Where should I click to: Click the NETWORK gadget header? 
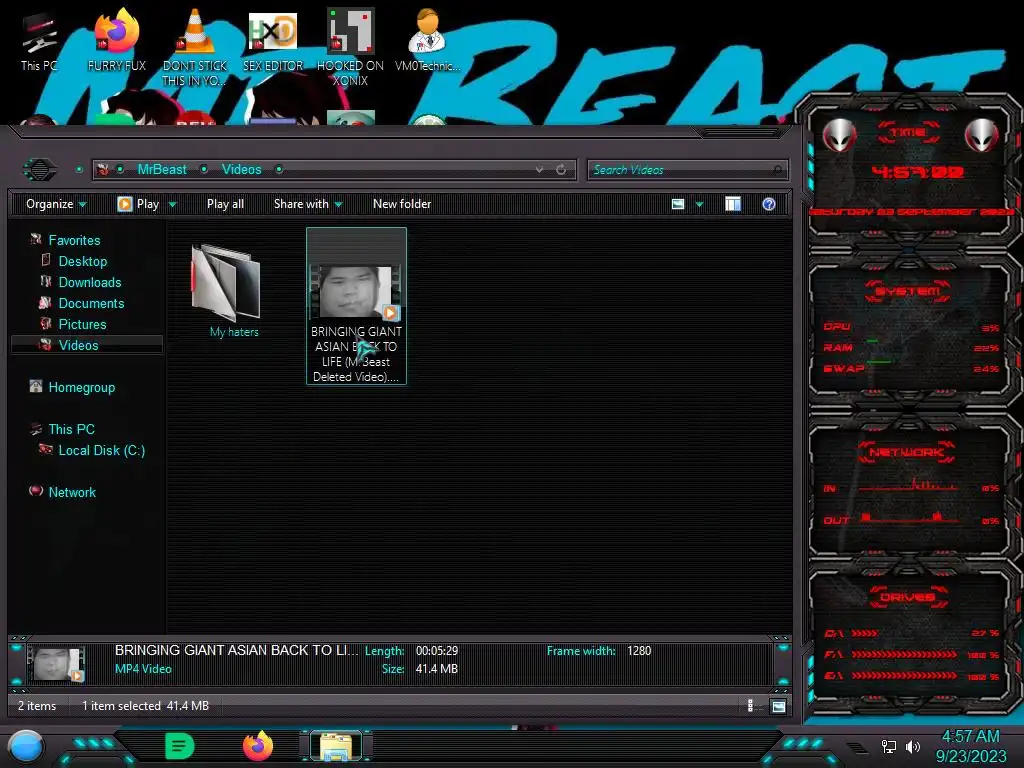[907, 452]
